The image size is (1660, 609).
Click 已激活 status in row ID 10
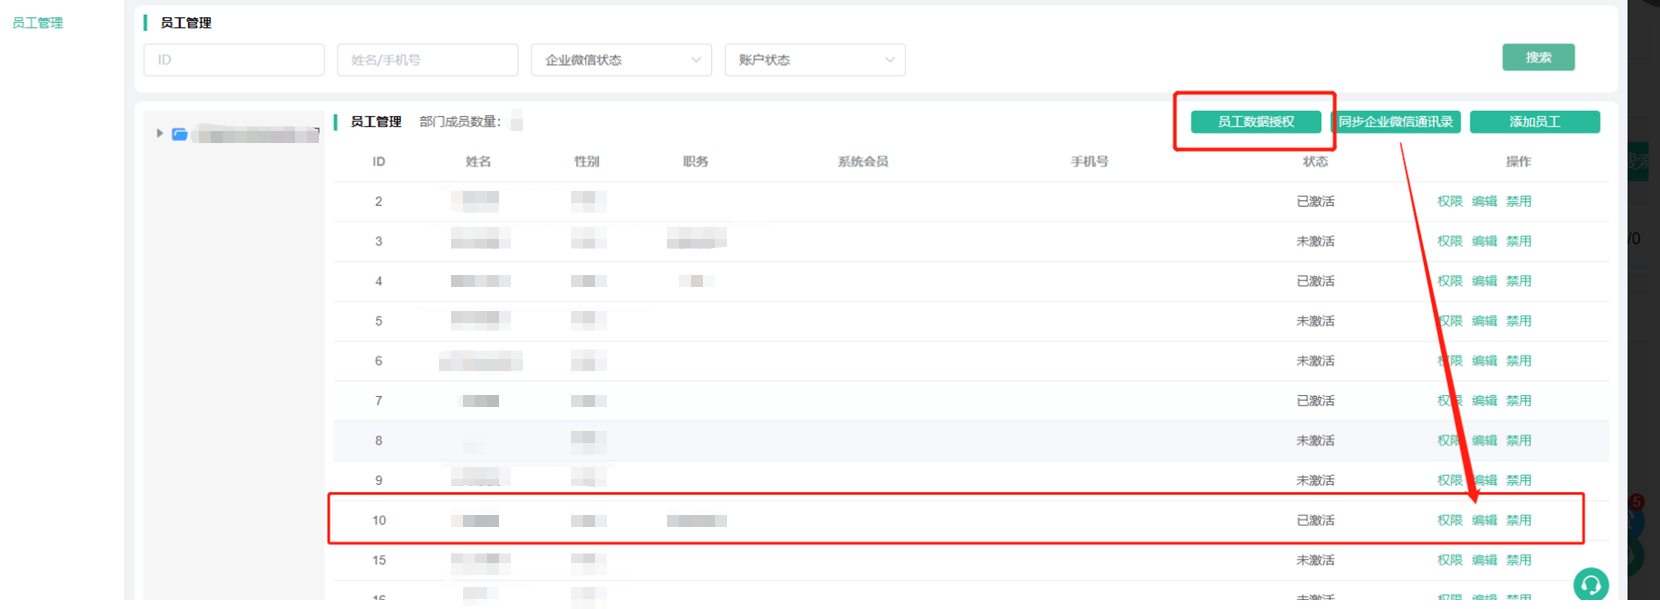pyautogui.click(x=1316, y=521)
